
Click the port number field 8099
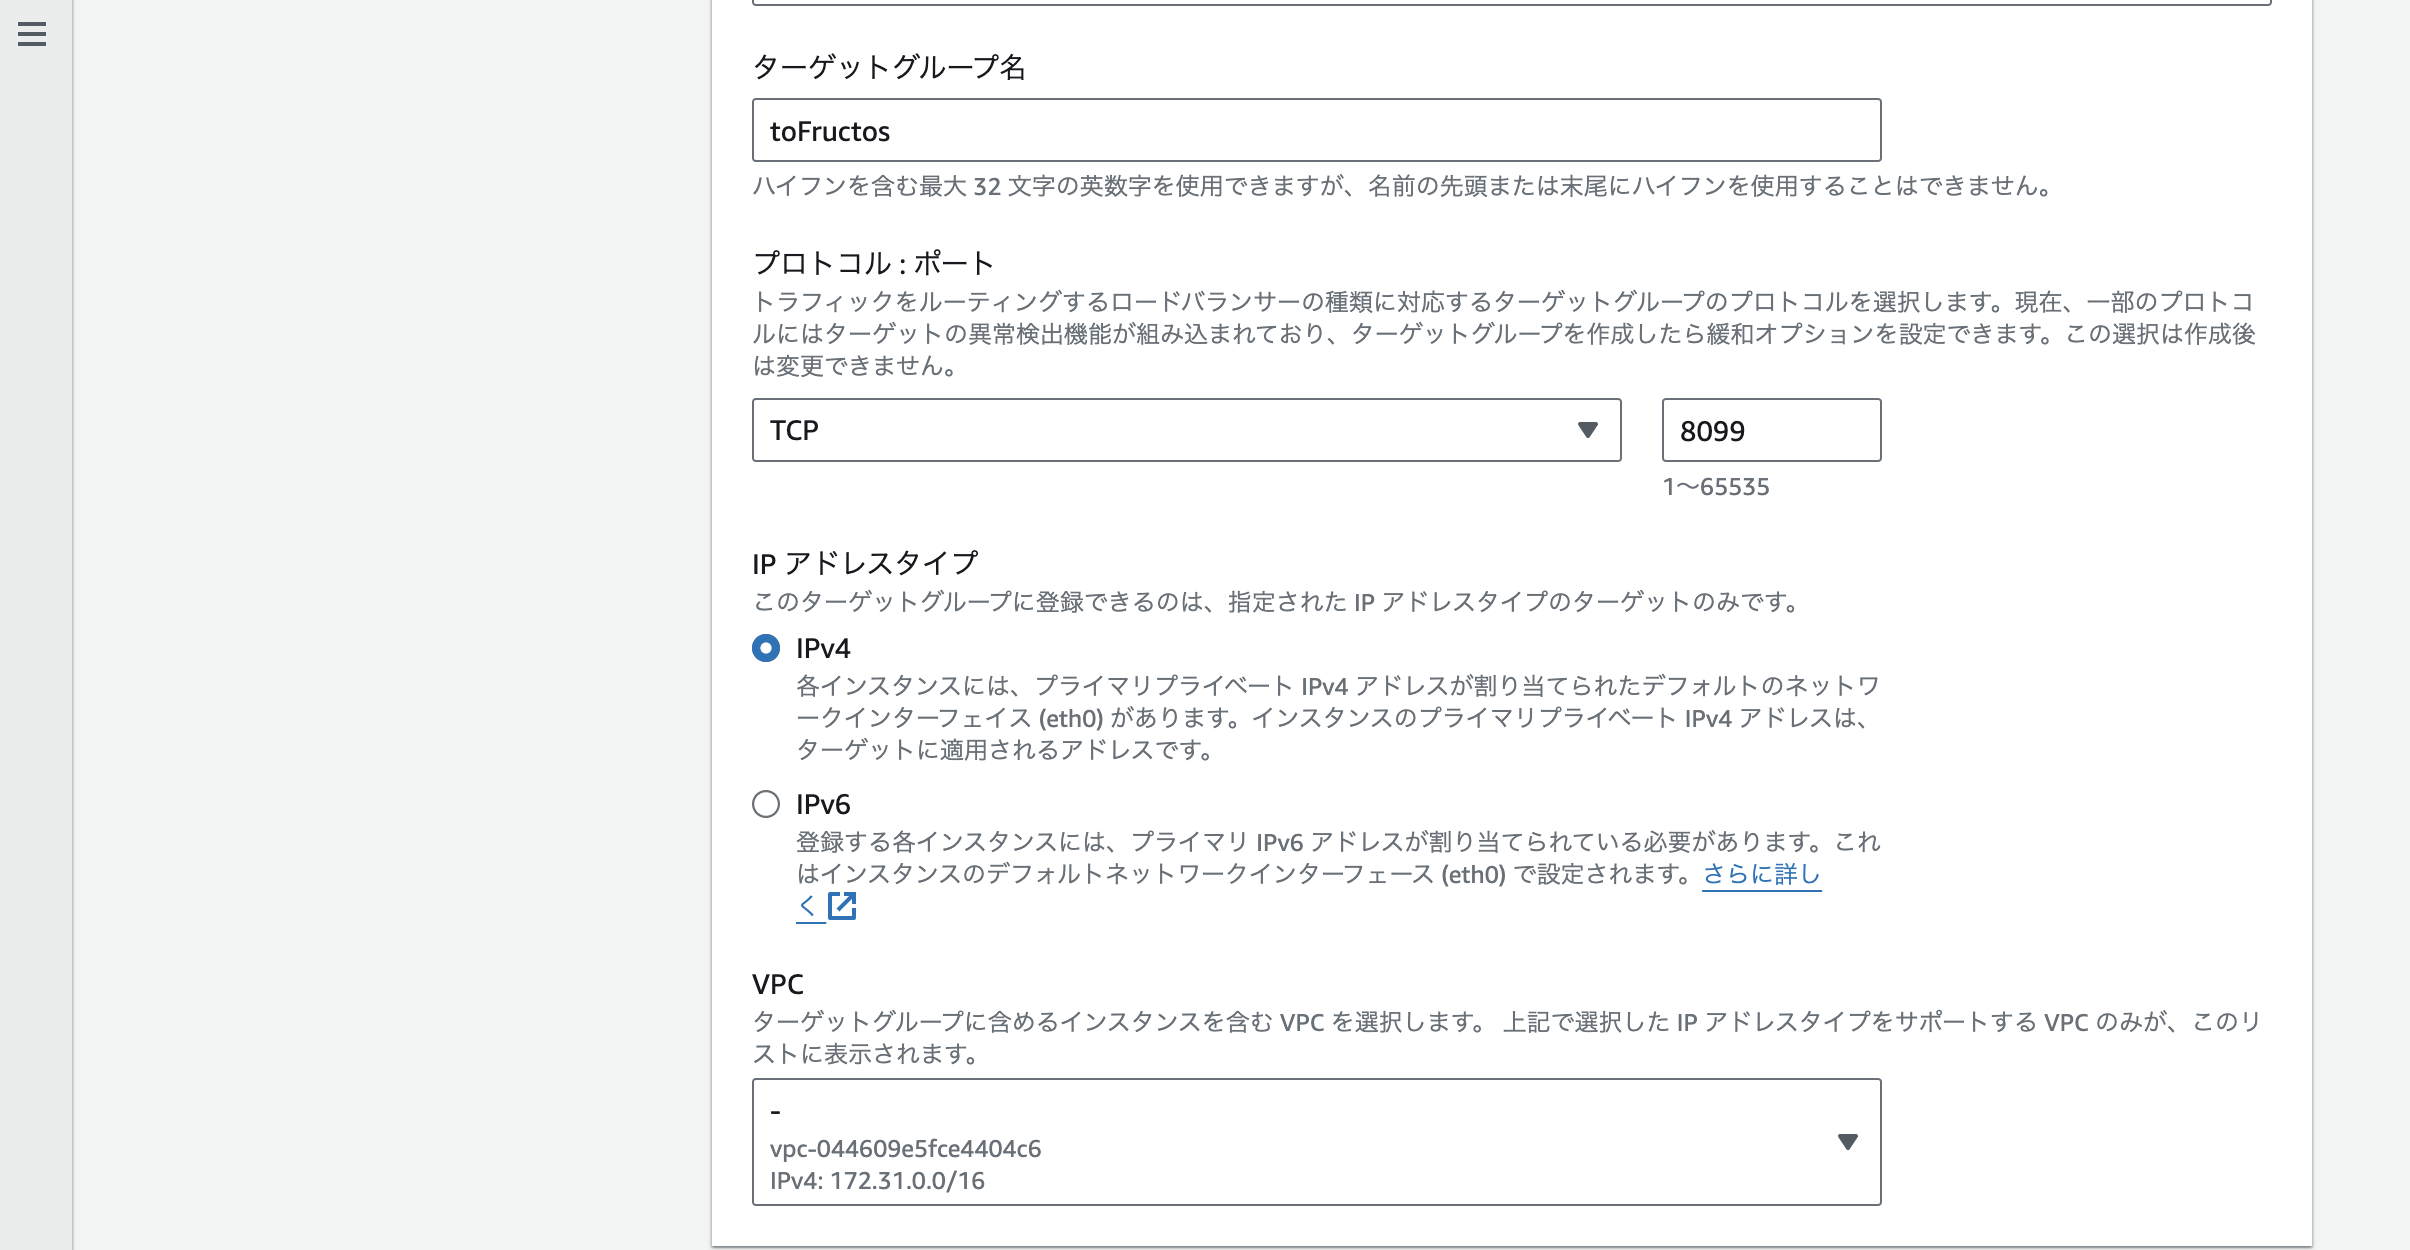point(1771,430)
